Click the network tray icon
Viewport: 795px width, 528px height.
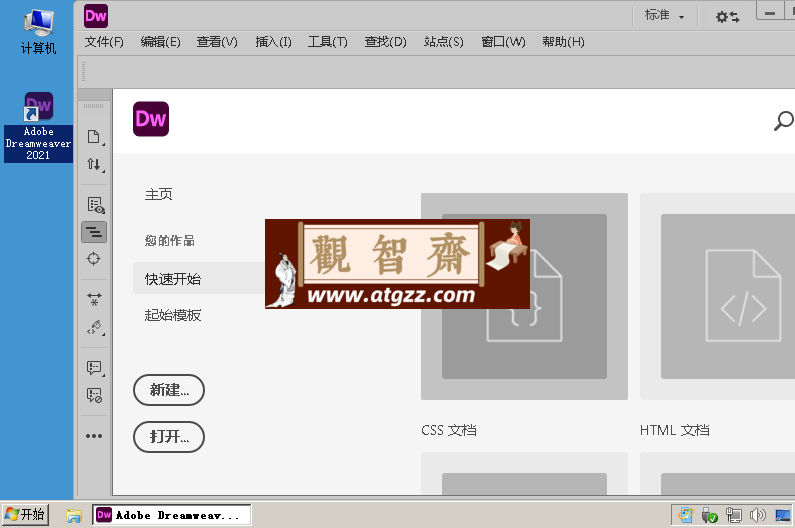point(734,515)
